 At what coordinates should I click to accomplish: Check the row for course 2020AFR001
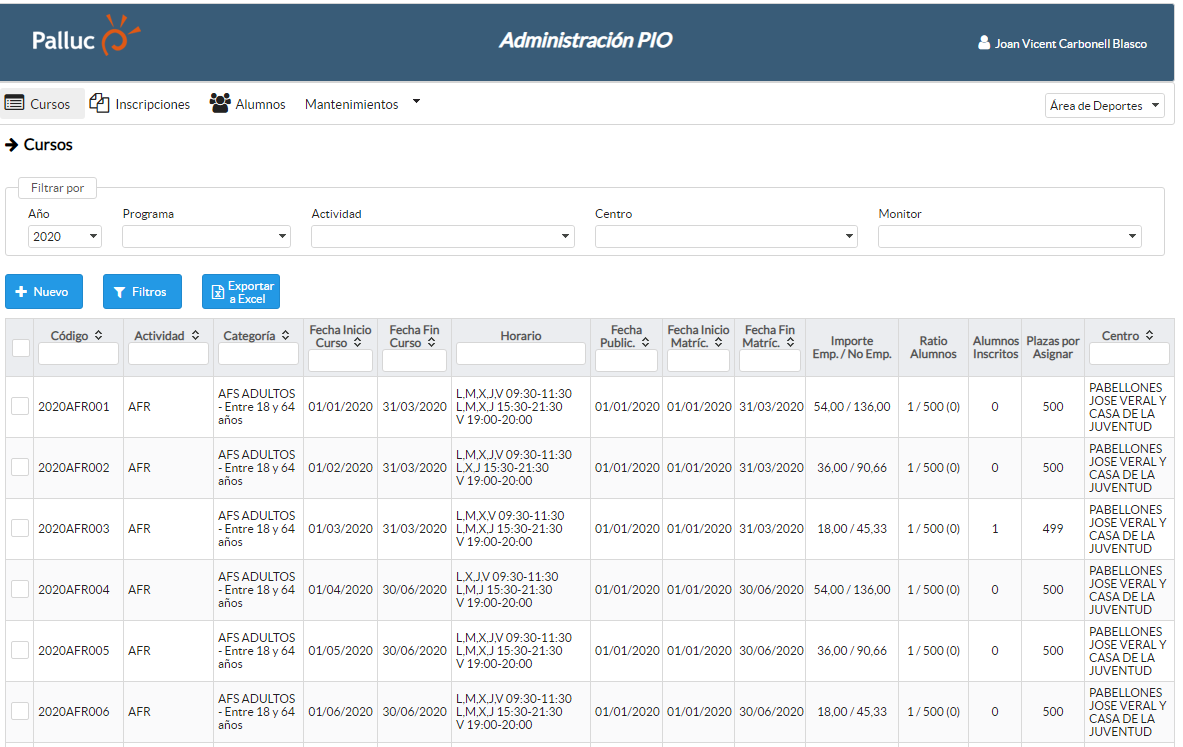(20, 406)
